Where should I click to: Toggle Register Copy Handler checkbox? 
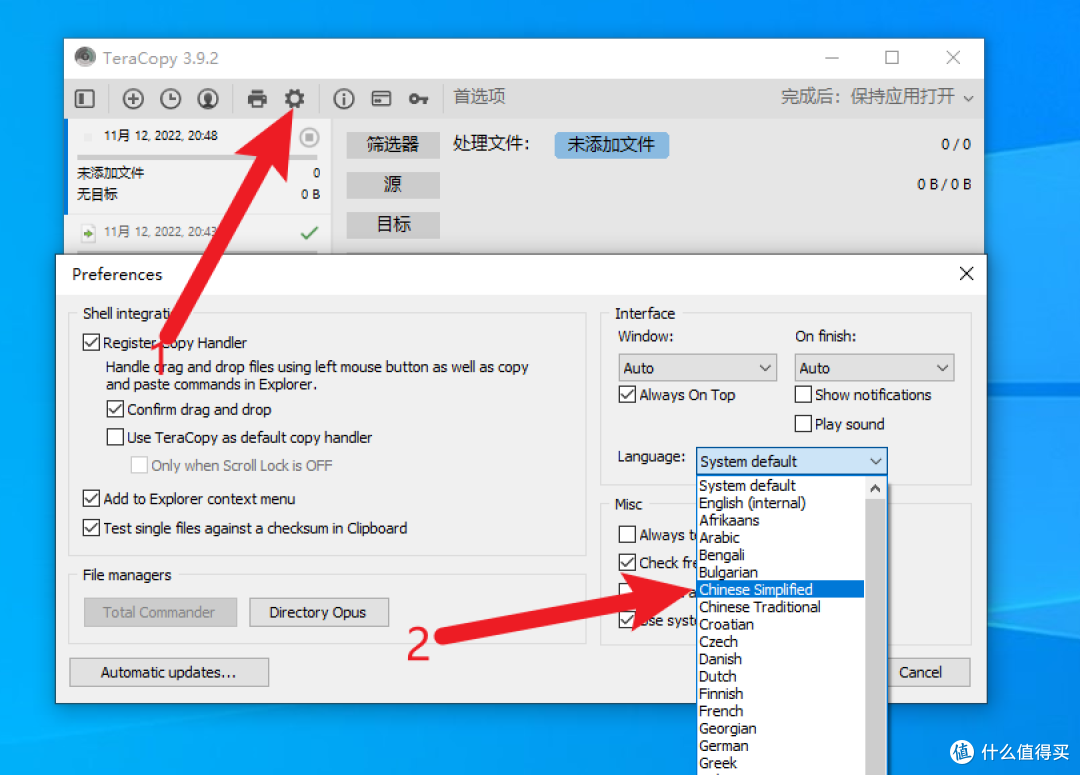91,342
